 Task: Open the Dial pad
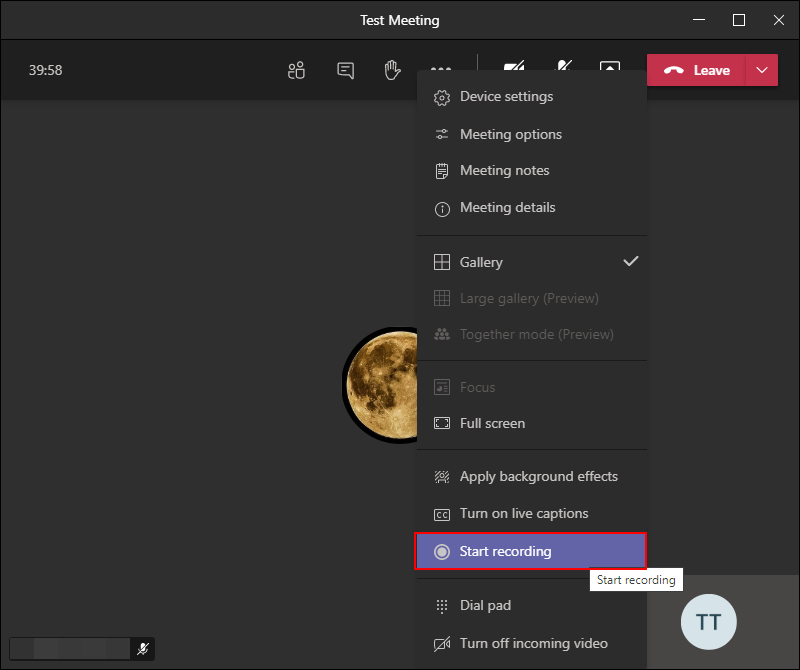(532, 606)
